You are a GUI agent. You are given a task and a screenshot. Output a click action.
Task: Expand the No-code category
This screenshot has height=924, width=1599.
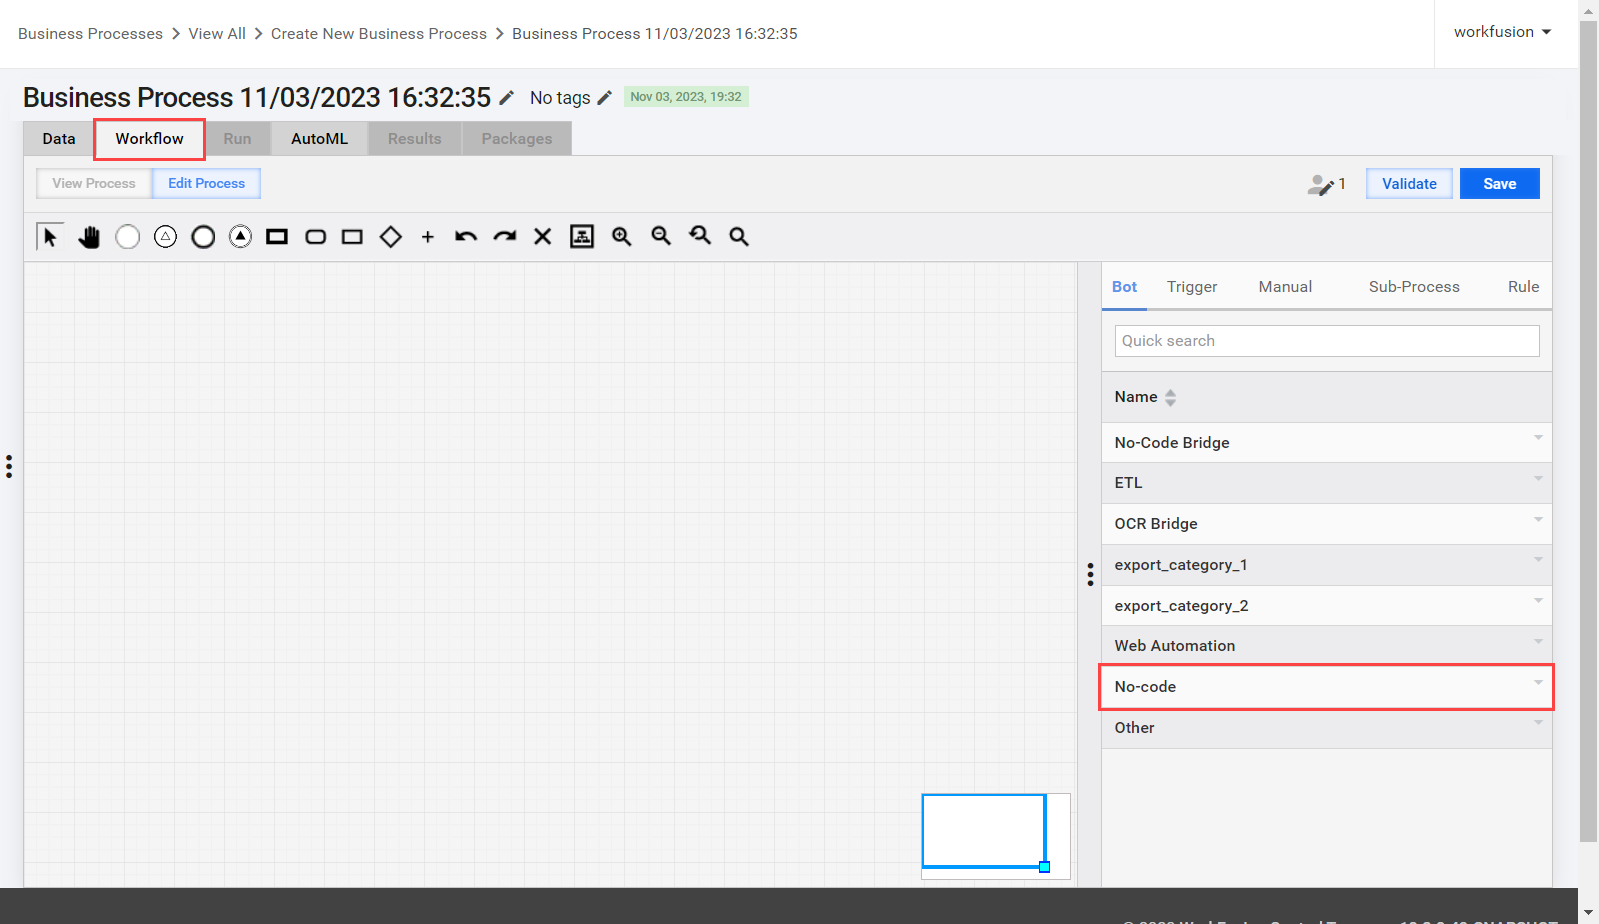click(x=1326, y=687)
